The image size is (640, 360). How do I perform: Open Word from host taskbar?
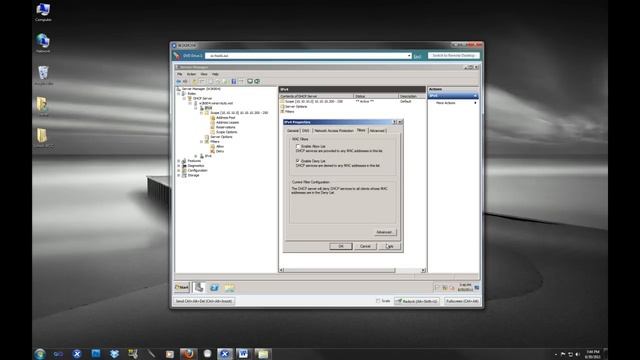(x=243, y=354)
